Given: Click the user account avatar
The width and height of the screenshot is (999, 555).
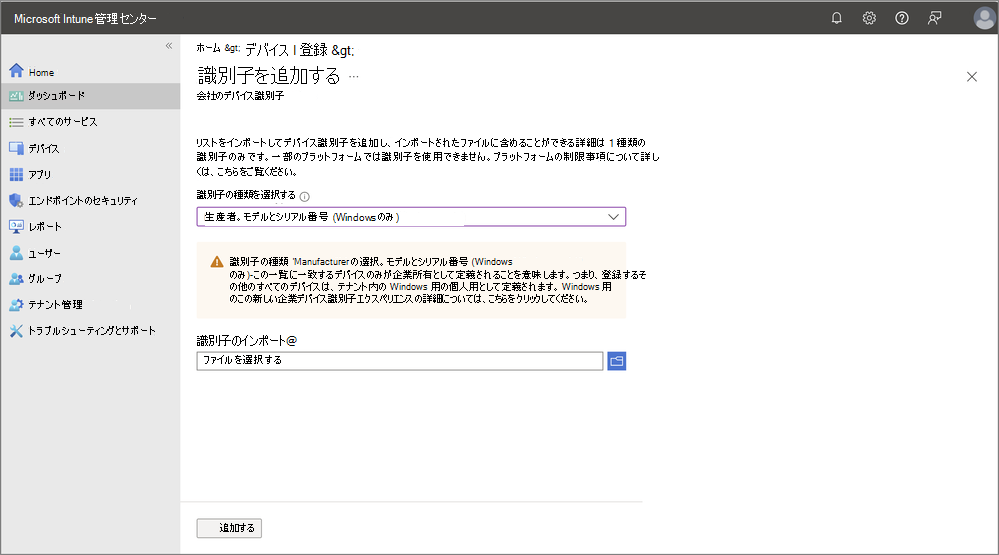Looking at the screenshot, I should pos(983,18).
